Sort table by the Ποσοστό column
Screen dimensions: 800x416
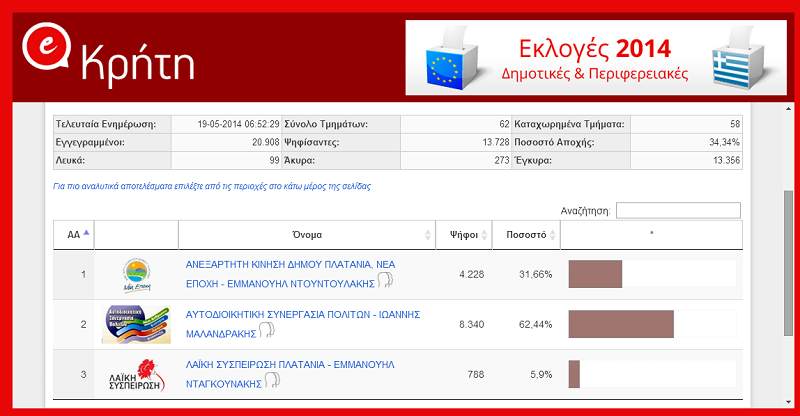[x=526, y=235]
